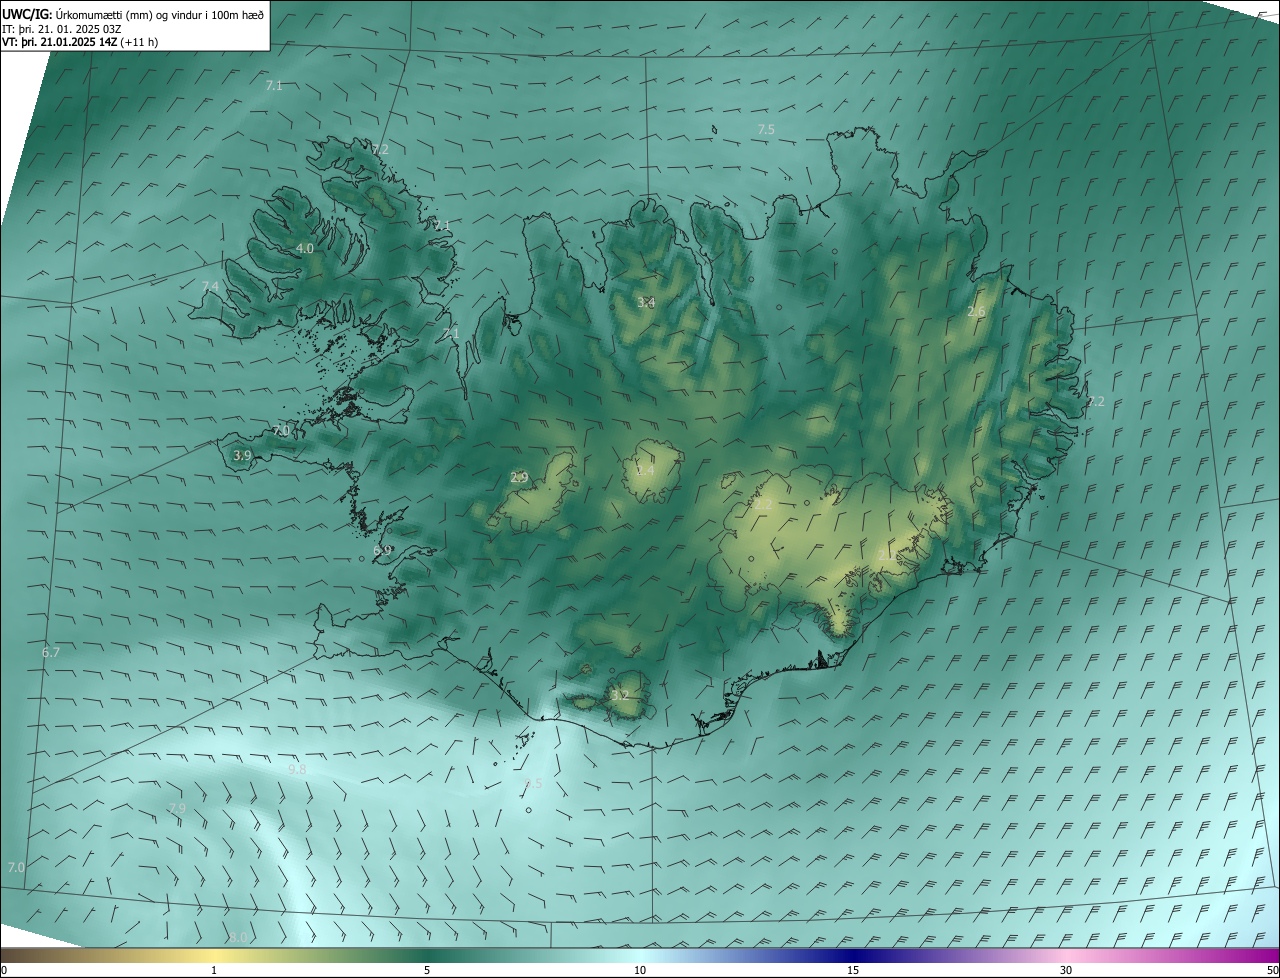The height and width of the screenshot is (978, 1280).
Task: Click the 7.9 value label over the sea
Action: coord(177,808)
